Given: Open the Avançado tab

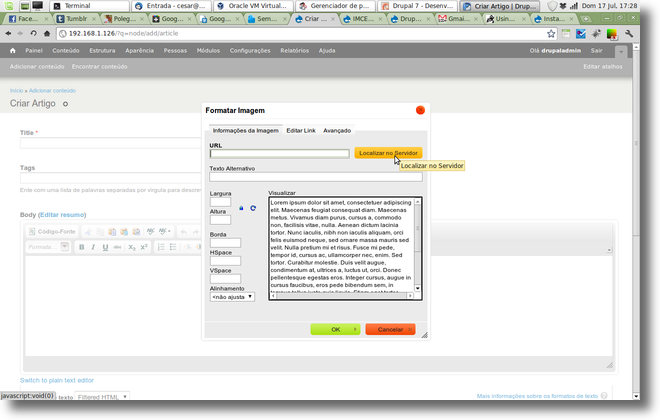Looking at the screenshot, I should [x=337, y=130].
